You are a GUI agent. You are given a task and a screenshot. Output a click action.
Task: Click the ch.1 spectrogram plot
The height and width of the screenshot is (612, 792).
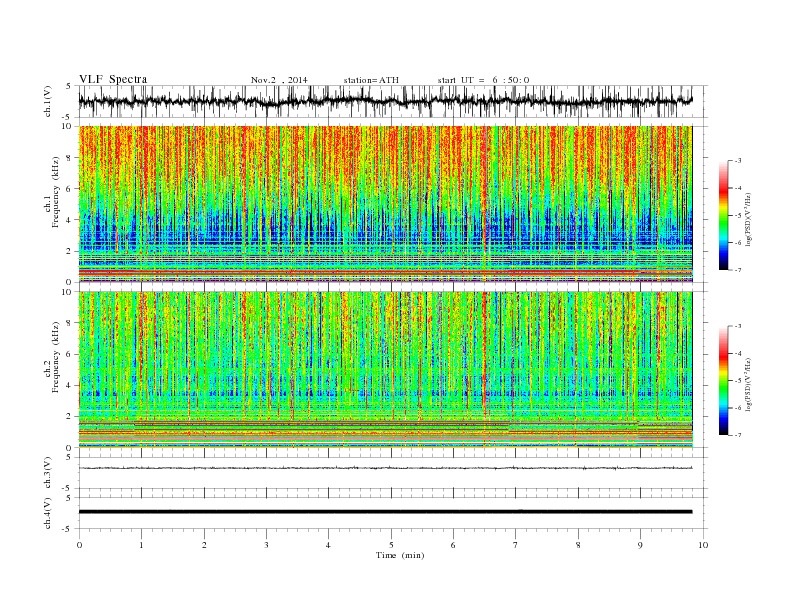pyautogui.click(x=386, y=204)
